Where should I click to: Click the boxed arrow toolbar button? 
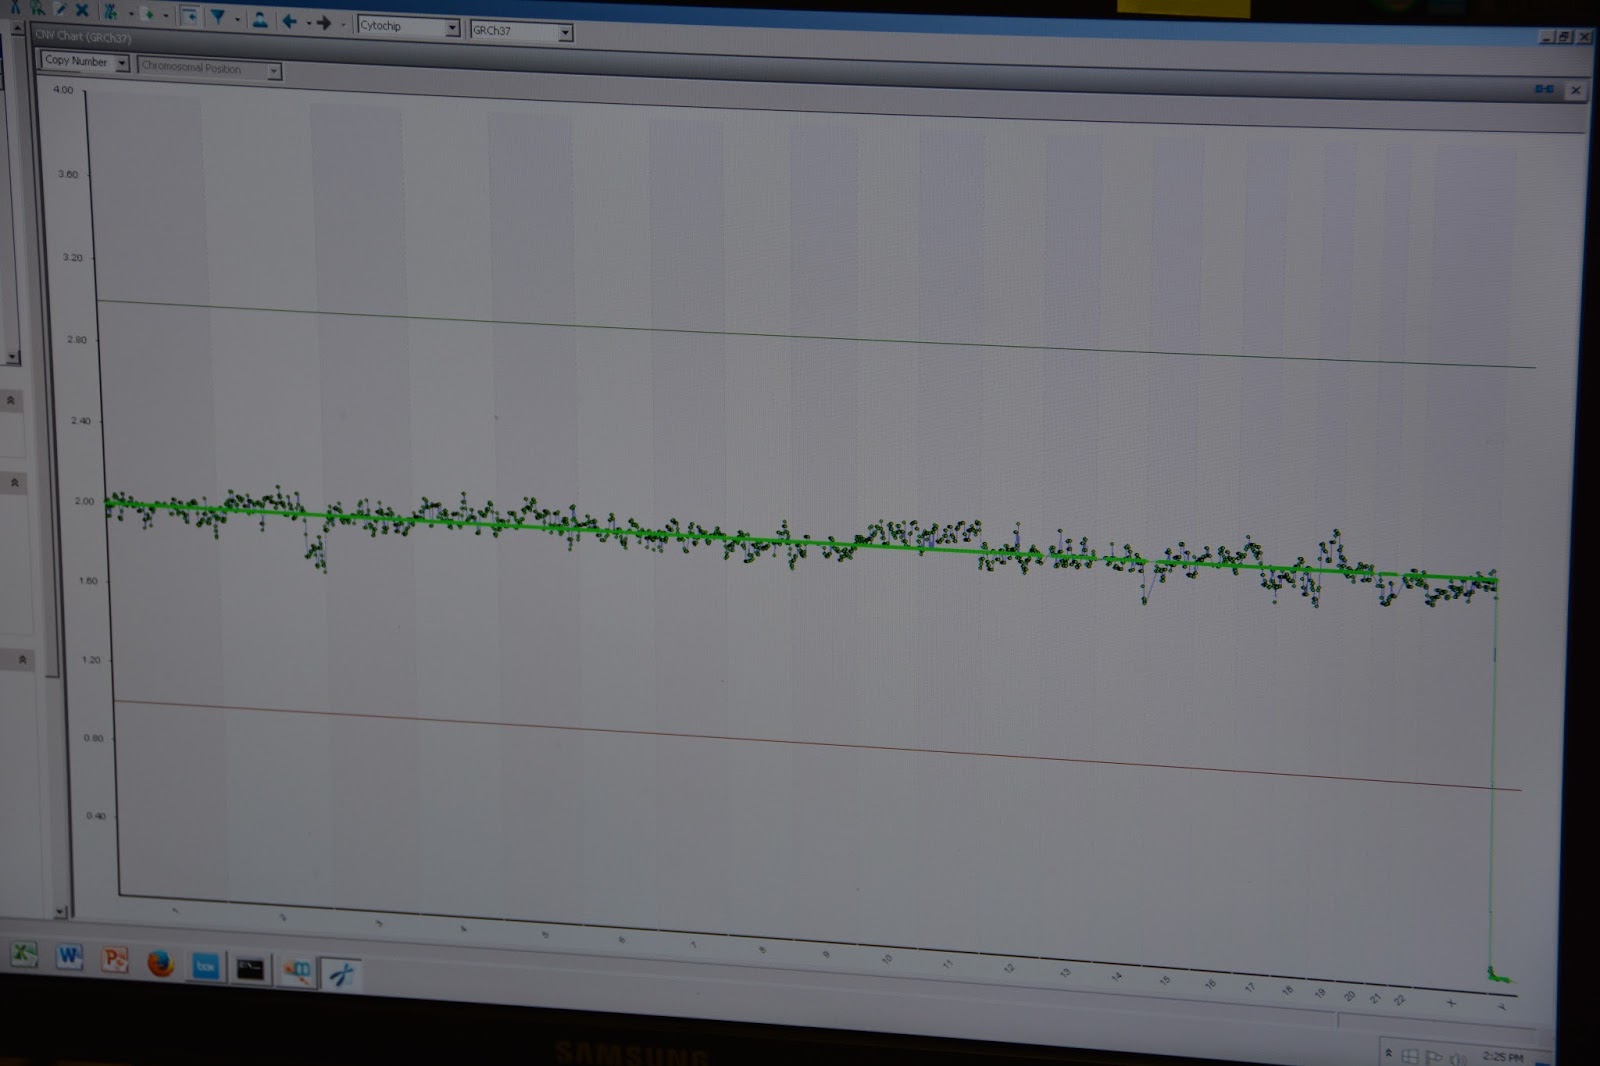pos(190,16)
